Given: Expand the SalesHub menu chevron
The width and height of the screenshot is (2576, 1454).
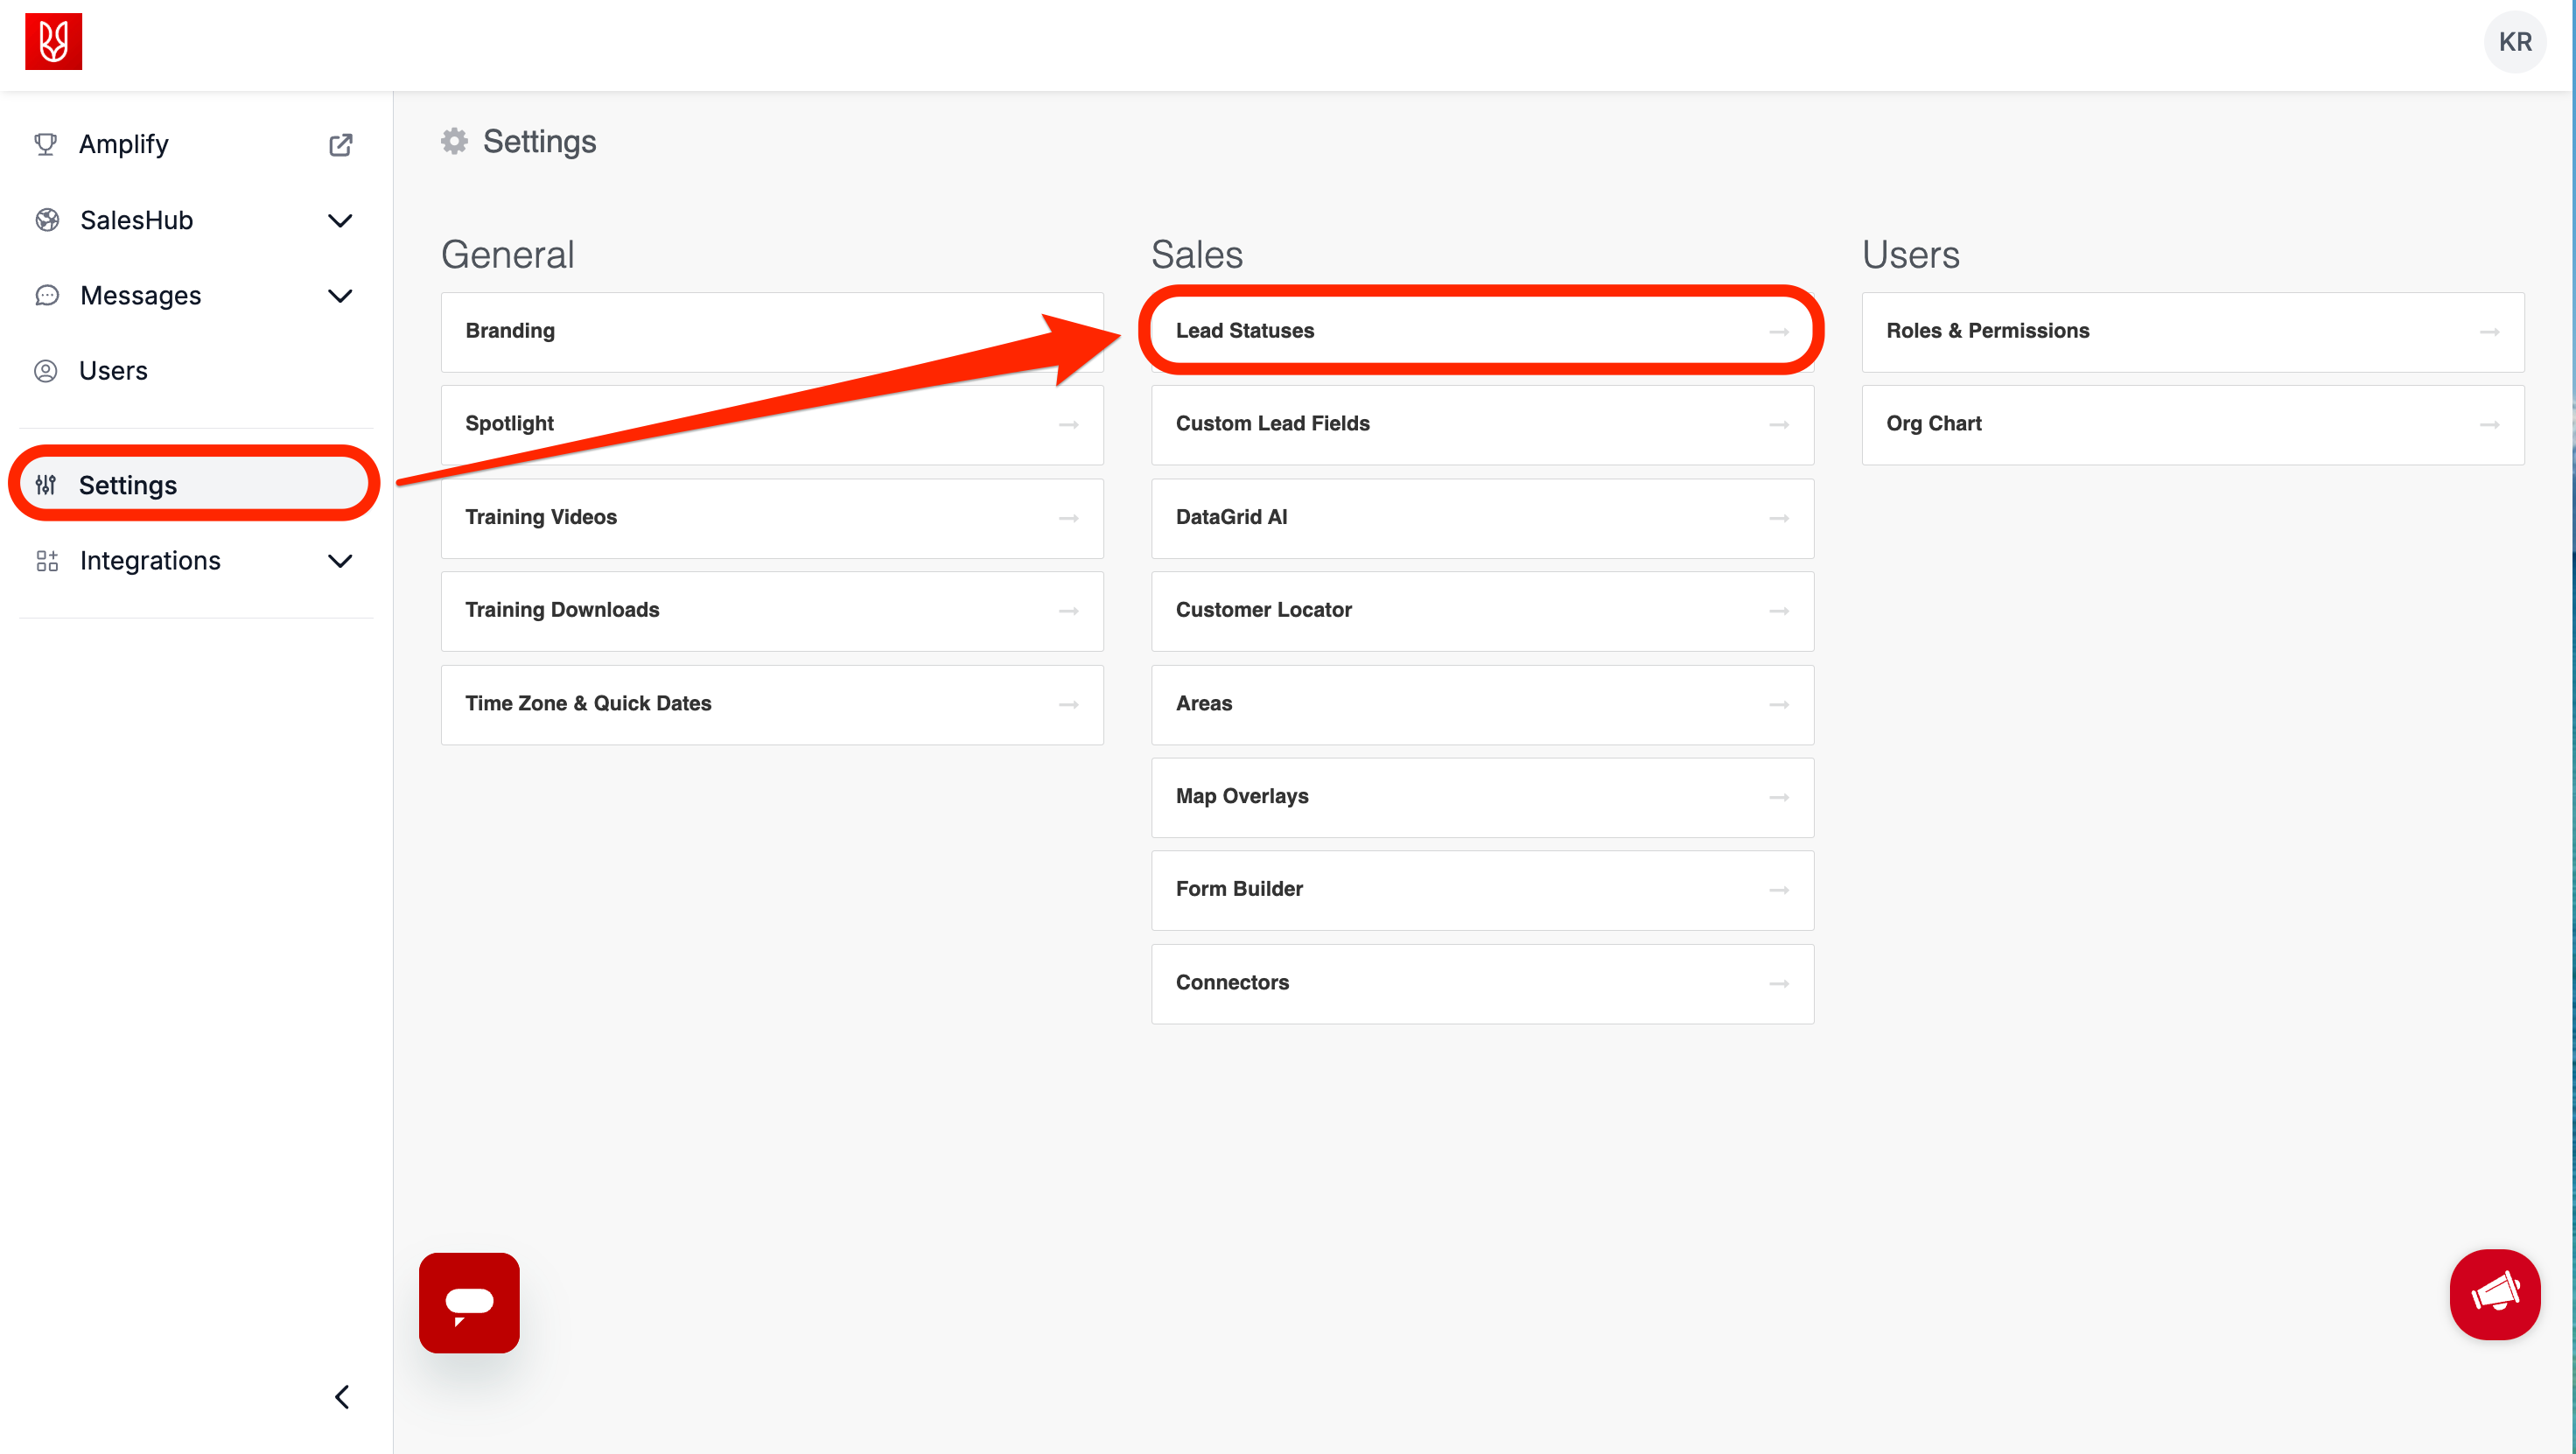Looking at the screenshot, I should pyautogui.click(x=340, y=220).
